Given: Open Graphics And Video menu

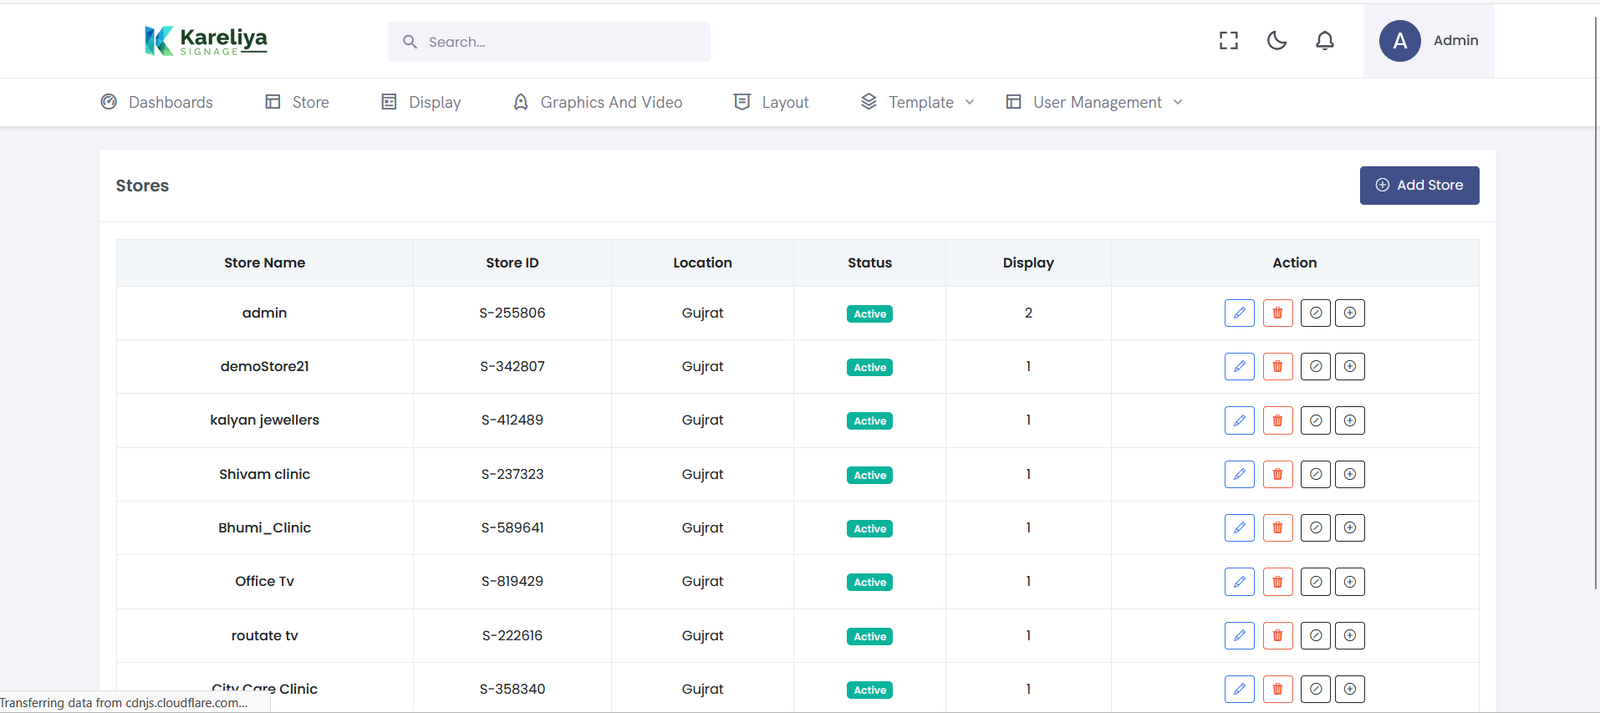Looking at the screenshot, I should pyautogui.click(x=597, y=102).
